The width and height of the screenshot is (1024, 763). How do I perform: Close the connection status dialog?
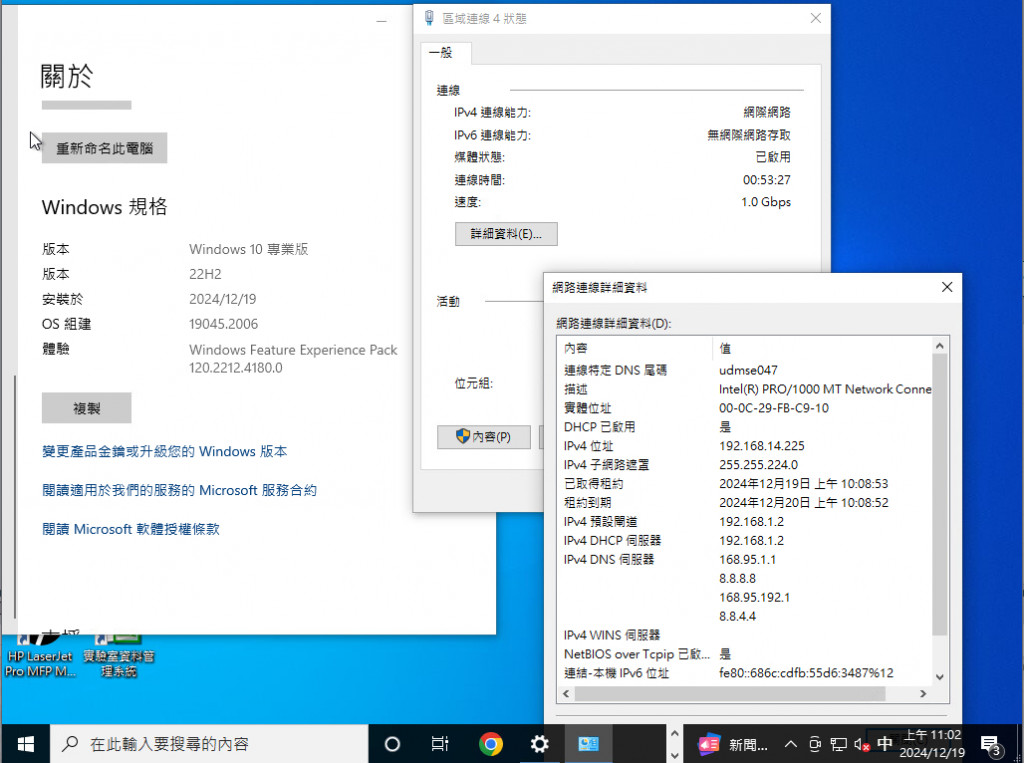[x=816, y=18]
